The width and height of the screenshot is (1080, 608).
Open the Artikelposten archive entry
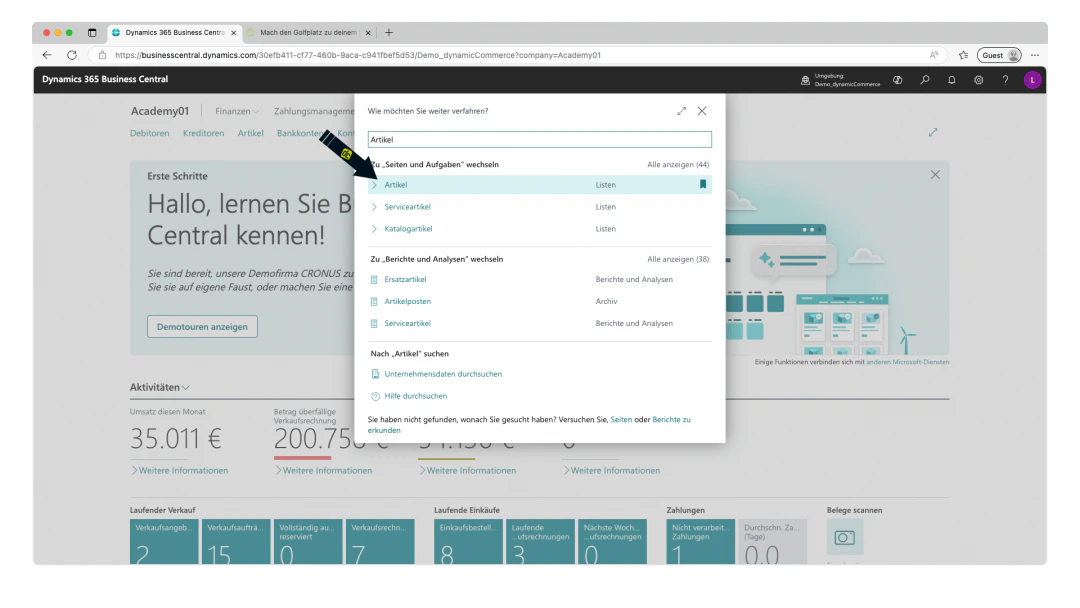tap(407, 302)
